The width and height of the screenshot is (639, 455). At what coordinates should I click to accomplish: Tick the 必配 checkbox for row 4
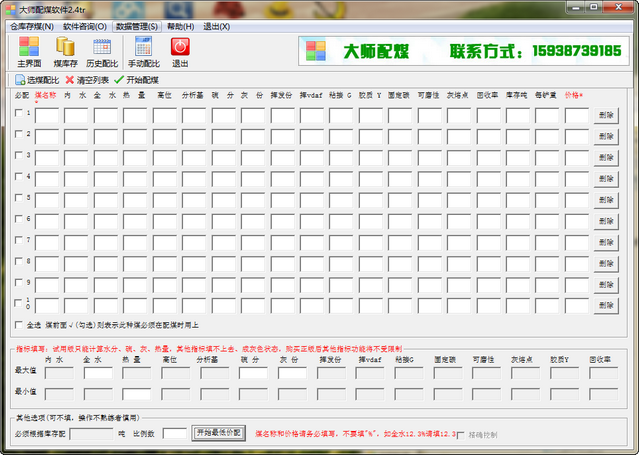tap(19, 177)
